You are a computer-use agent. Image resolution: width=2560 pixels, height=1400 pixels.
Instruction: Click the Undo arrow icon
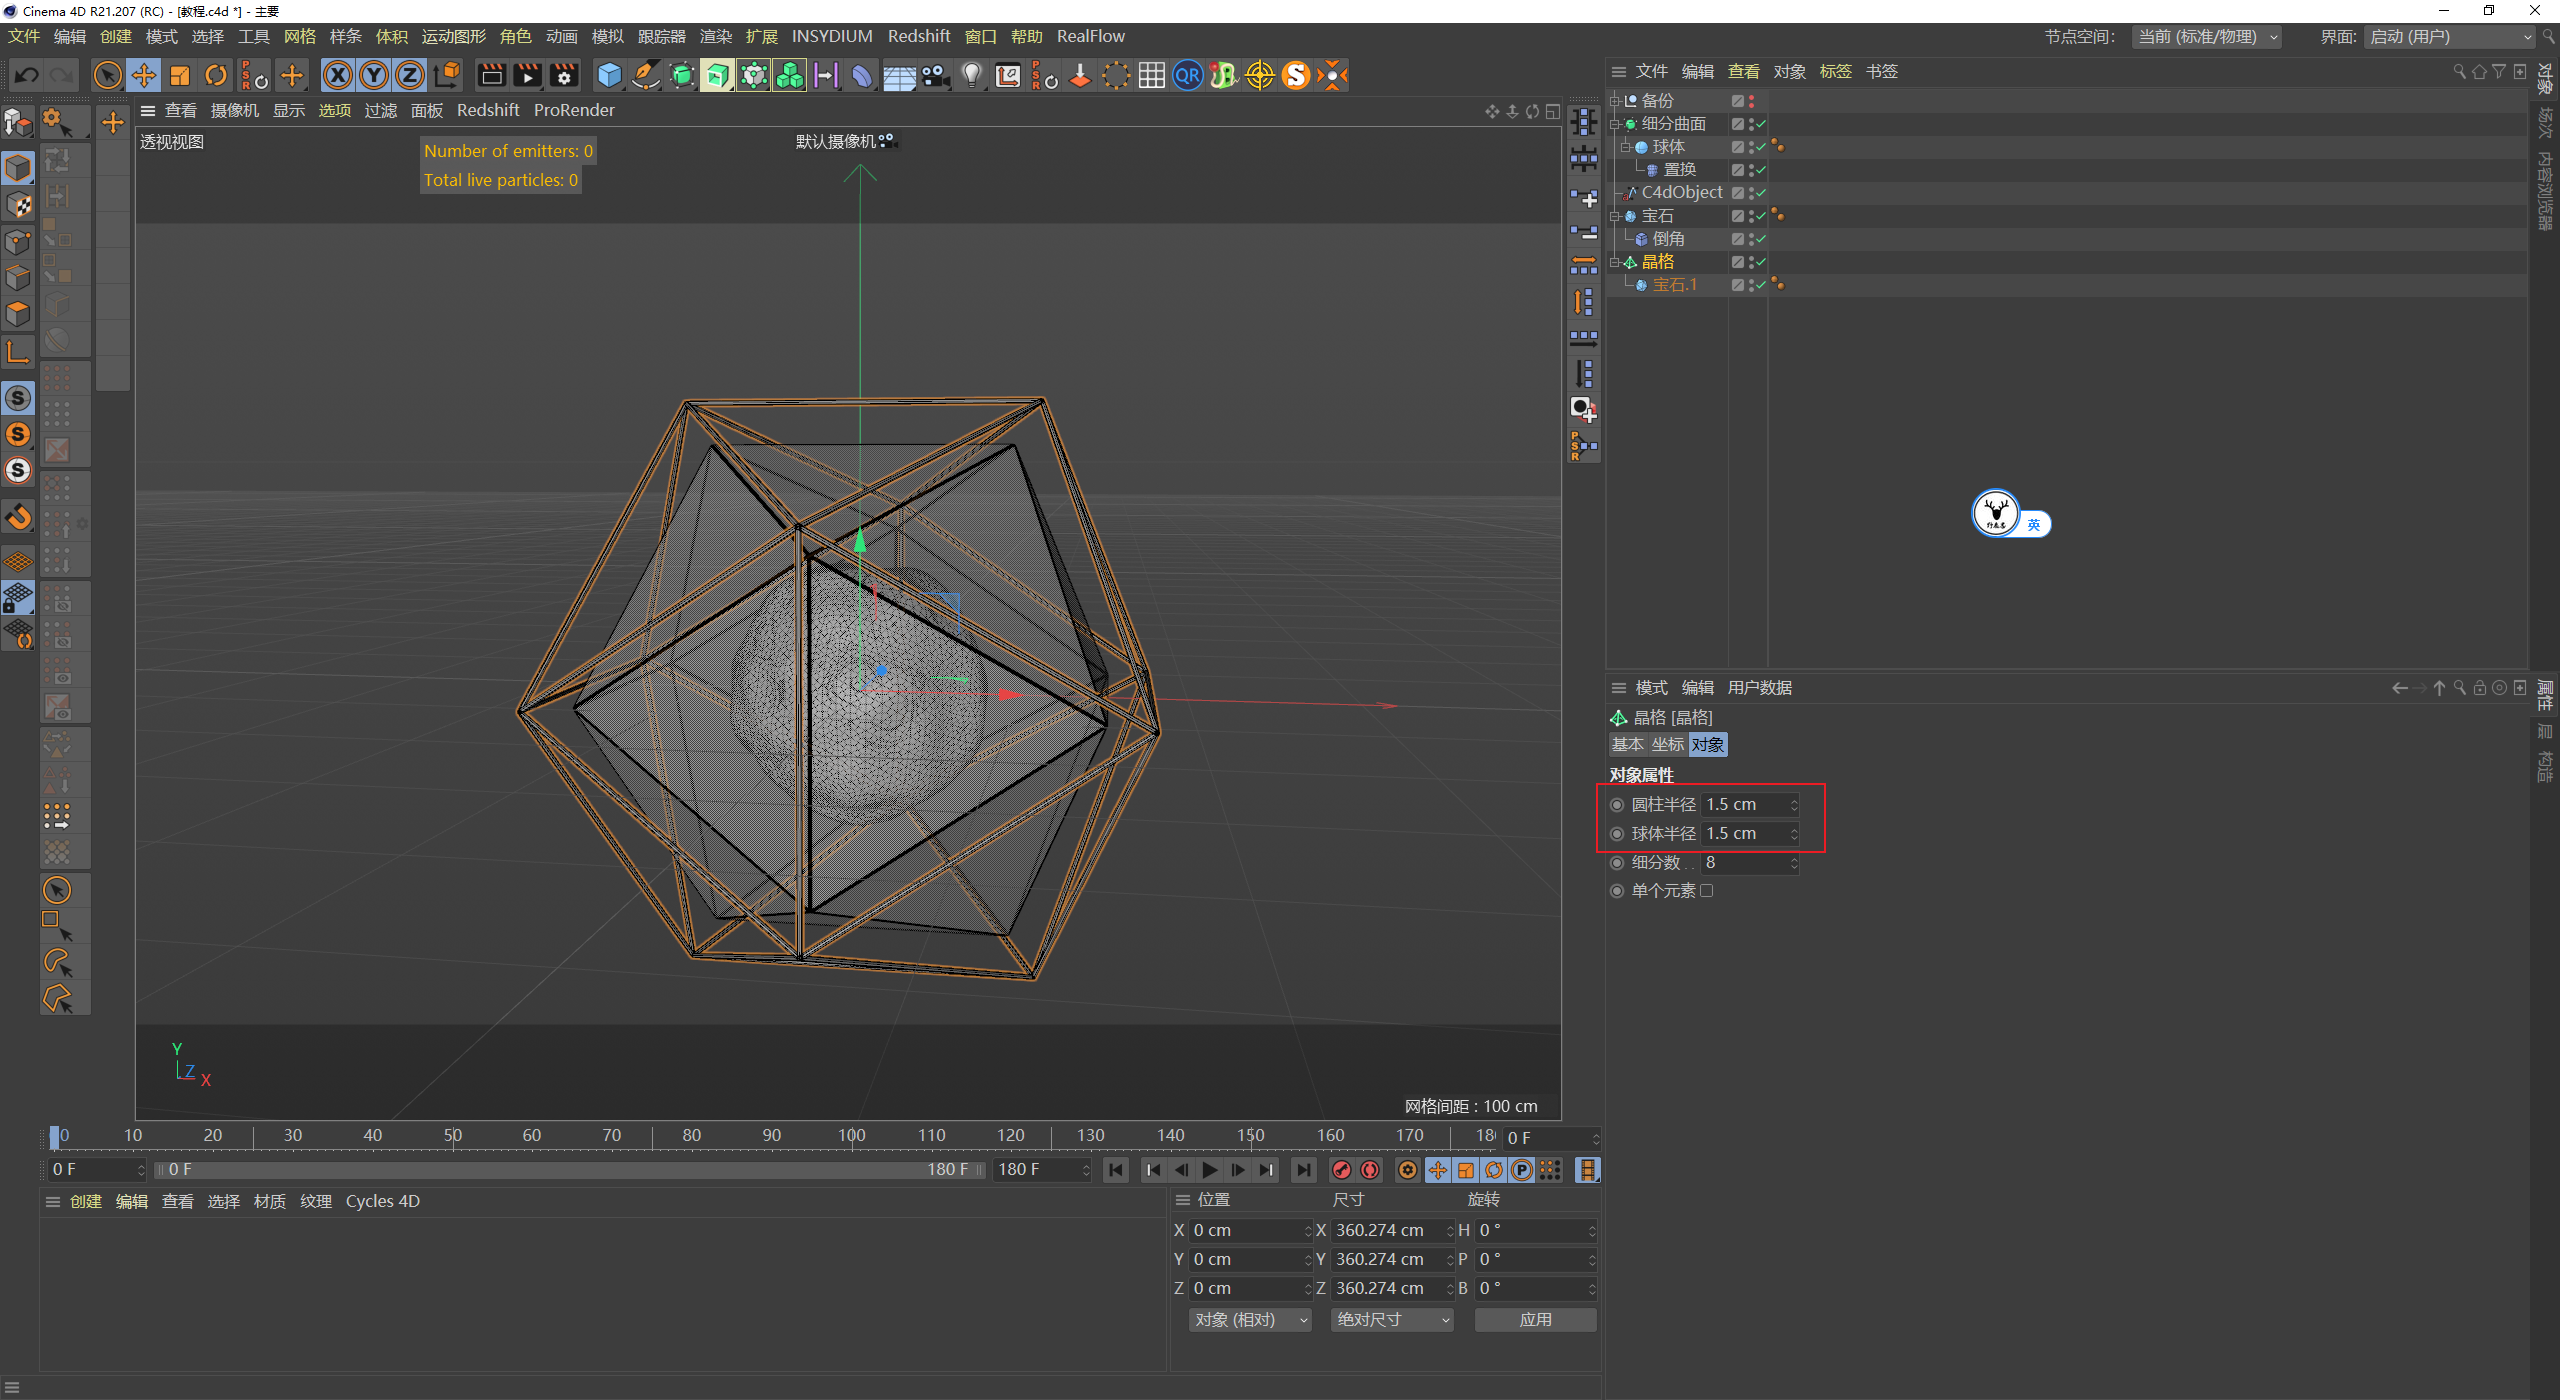tap(27, 75)
